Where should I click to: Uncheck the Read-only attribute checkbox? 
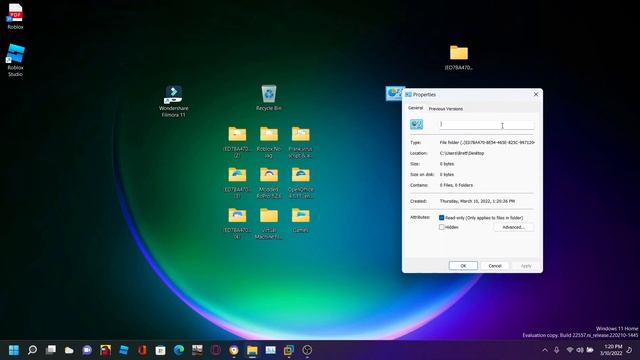tap(441, 218)
